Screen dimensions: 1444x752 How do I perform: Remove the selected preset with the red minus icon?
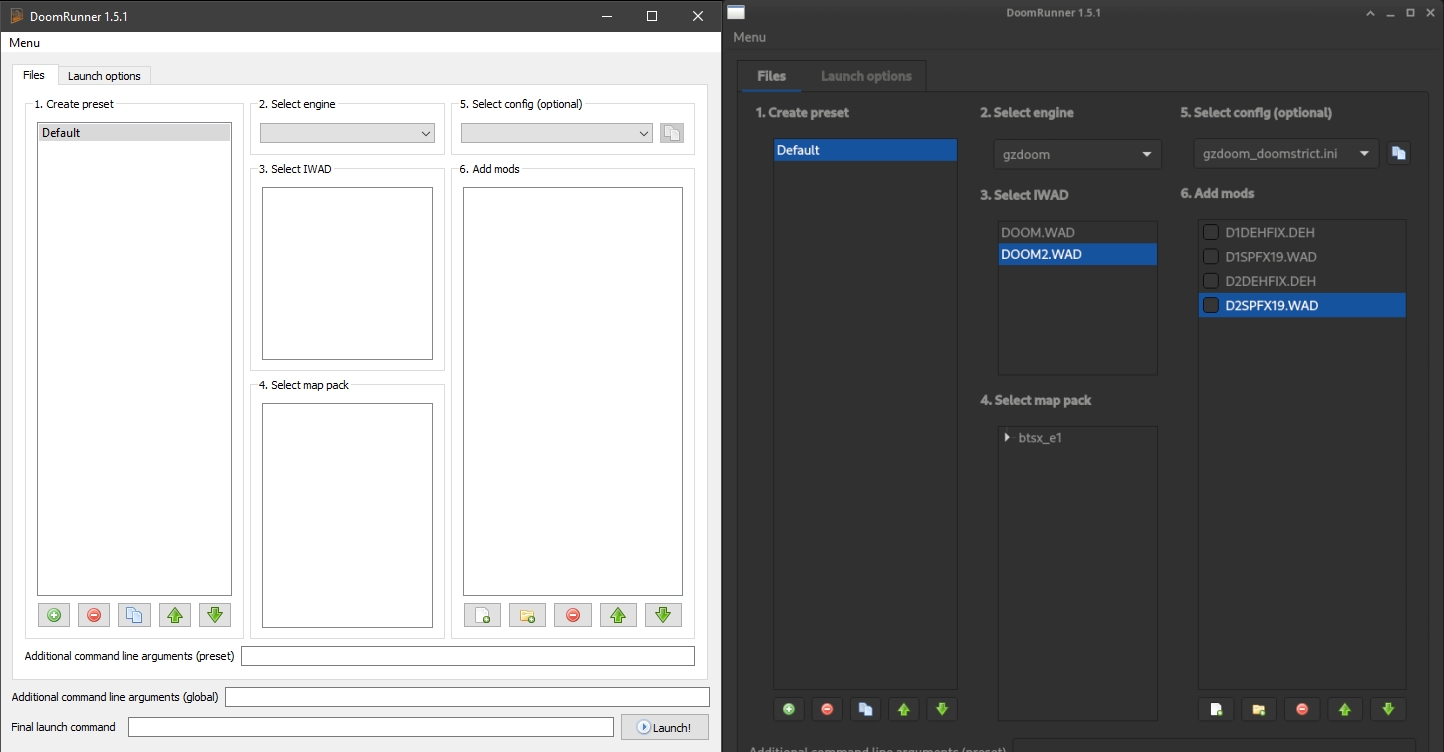[x=827, y=709]
